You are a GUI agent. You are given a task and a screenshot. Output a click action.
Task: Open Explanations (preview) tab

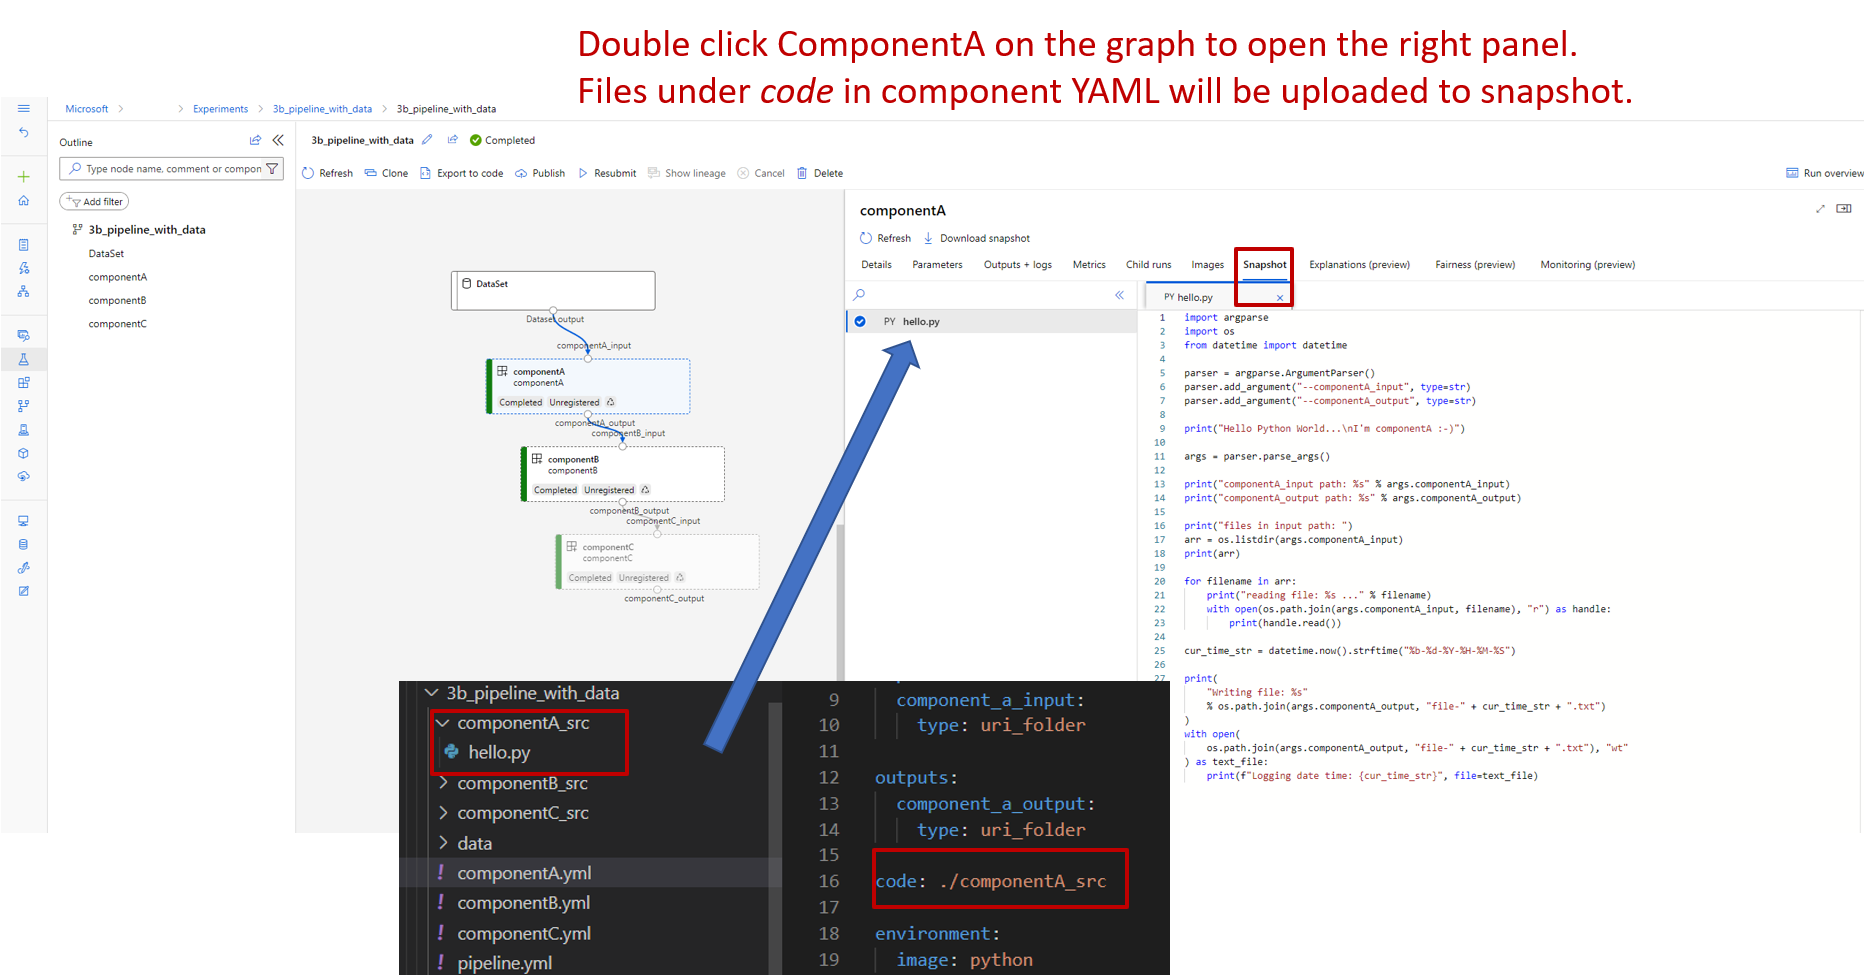[x=1359, y=265]
